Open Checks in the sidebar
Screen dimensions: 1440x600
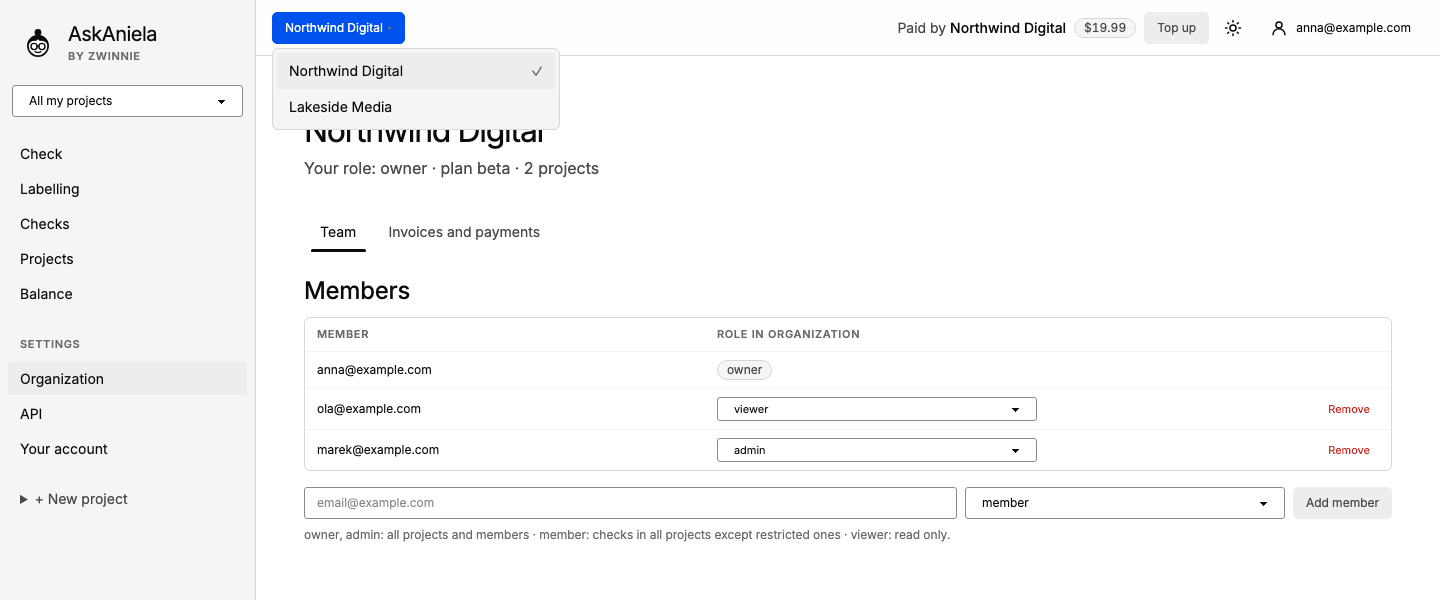pos(127,224)
